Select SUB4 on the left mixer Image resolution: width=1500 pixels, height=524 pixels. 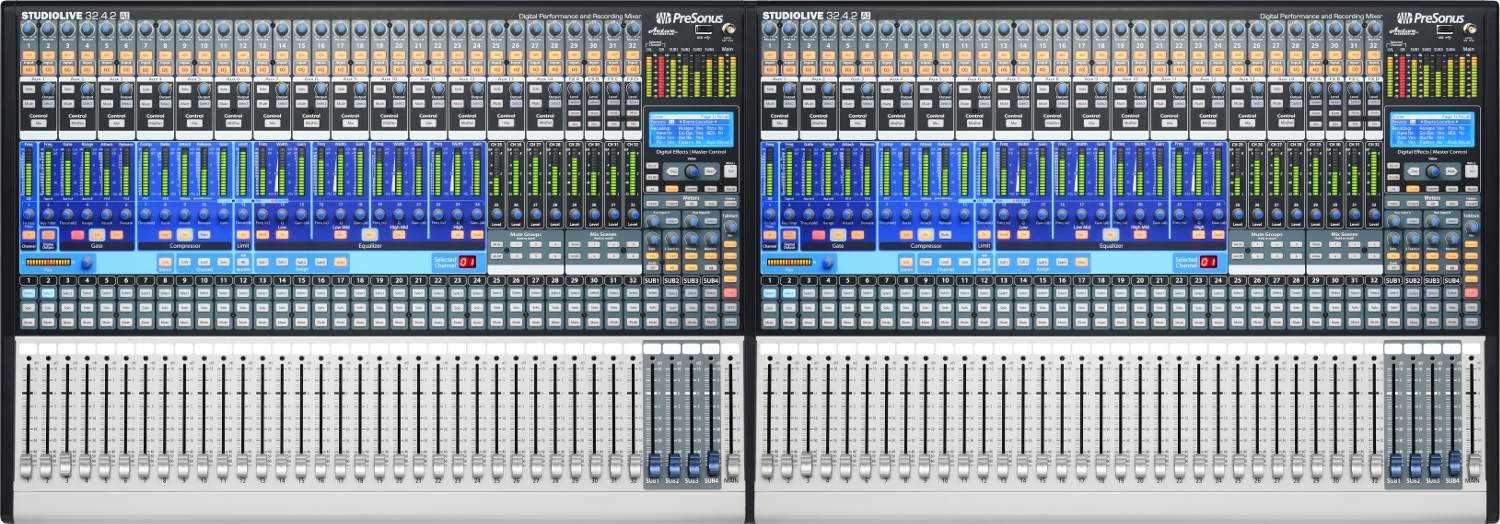click(x=710, y=292)
